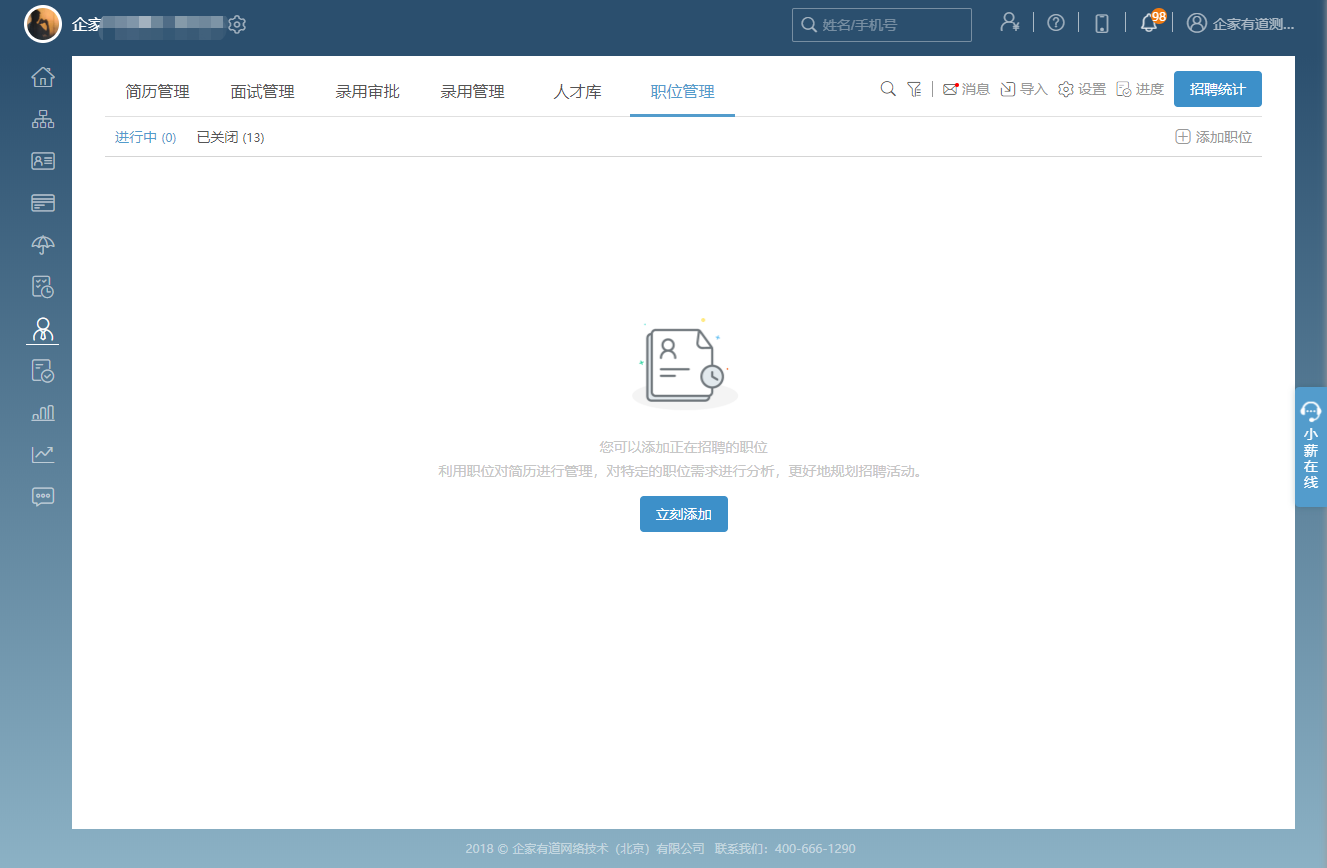1327x868 pixels.
Task: Open 设置 settings in toolbar
Action: click(x=1082, y=89)
